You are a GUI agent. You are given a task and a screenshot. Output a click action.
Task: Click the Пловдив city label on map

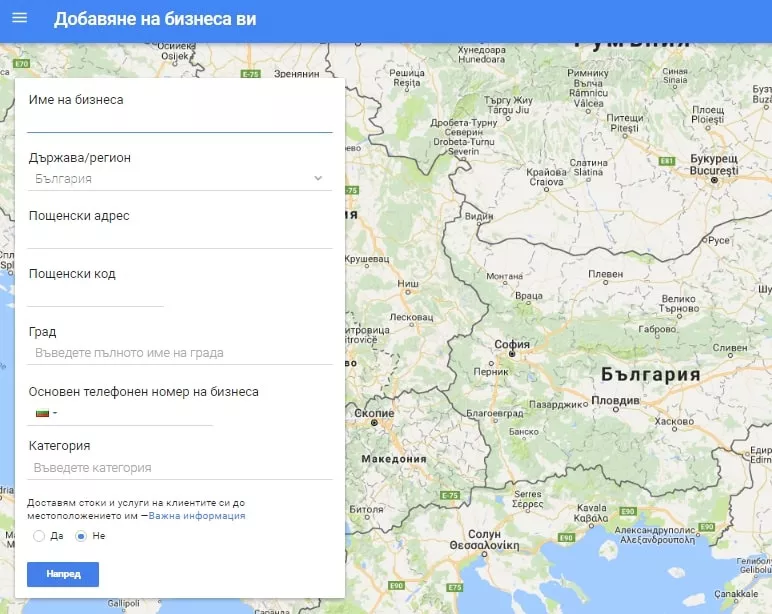tap(615, 400)
